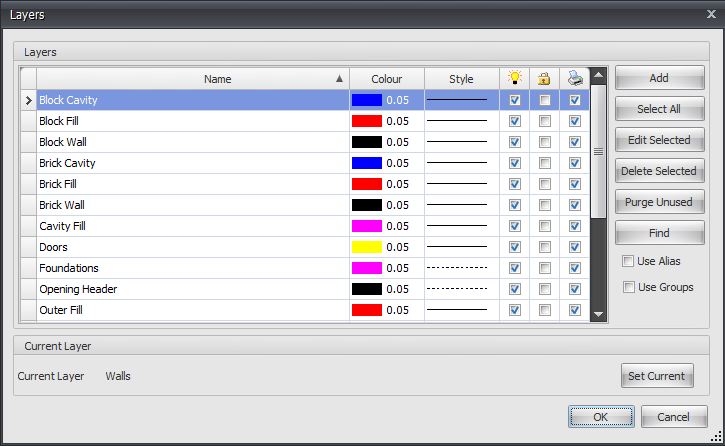
Task: Toggle lock checkbox for Block Cavity
Action: click(545, 100)
